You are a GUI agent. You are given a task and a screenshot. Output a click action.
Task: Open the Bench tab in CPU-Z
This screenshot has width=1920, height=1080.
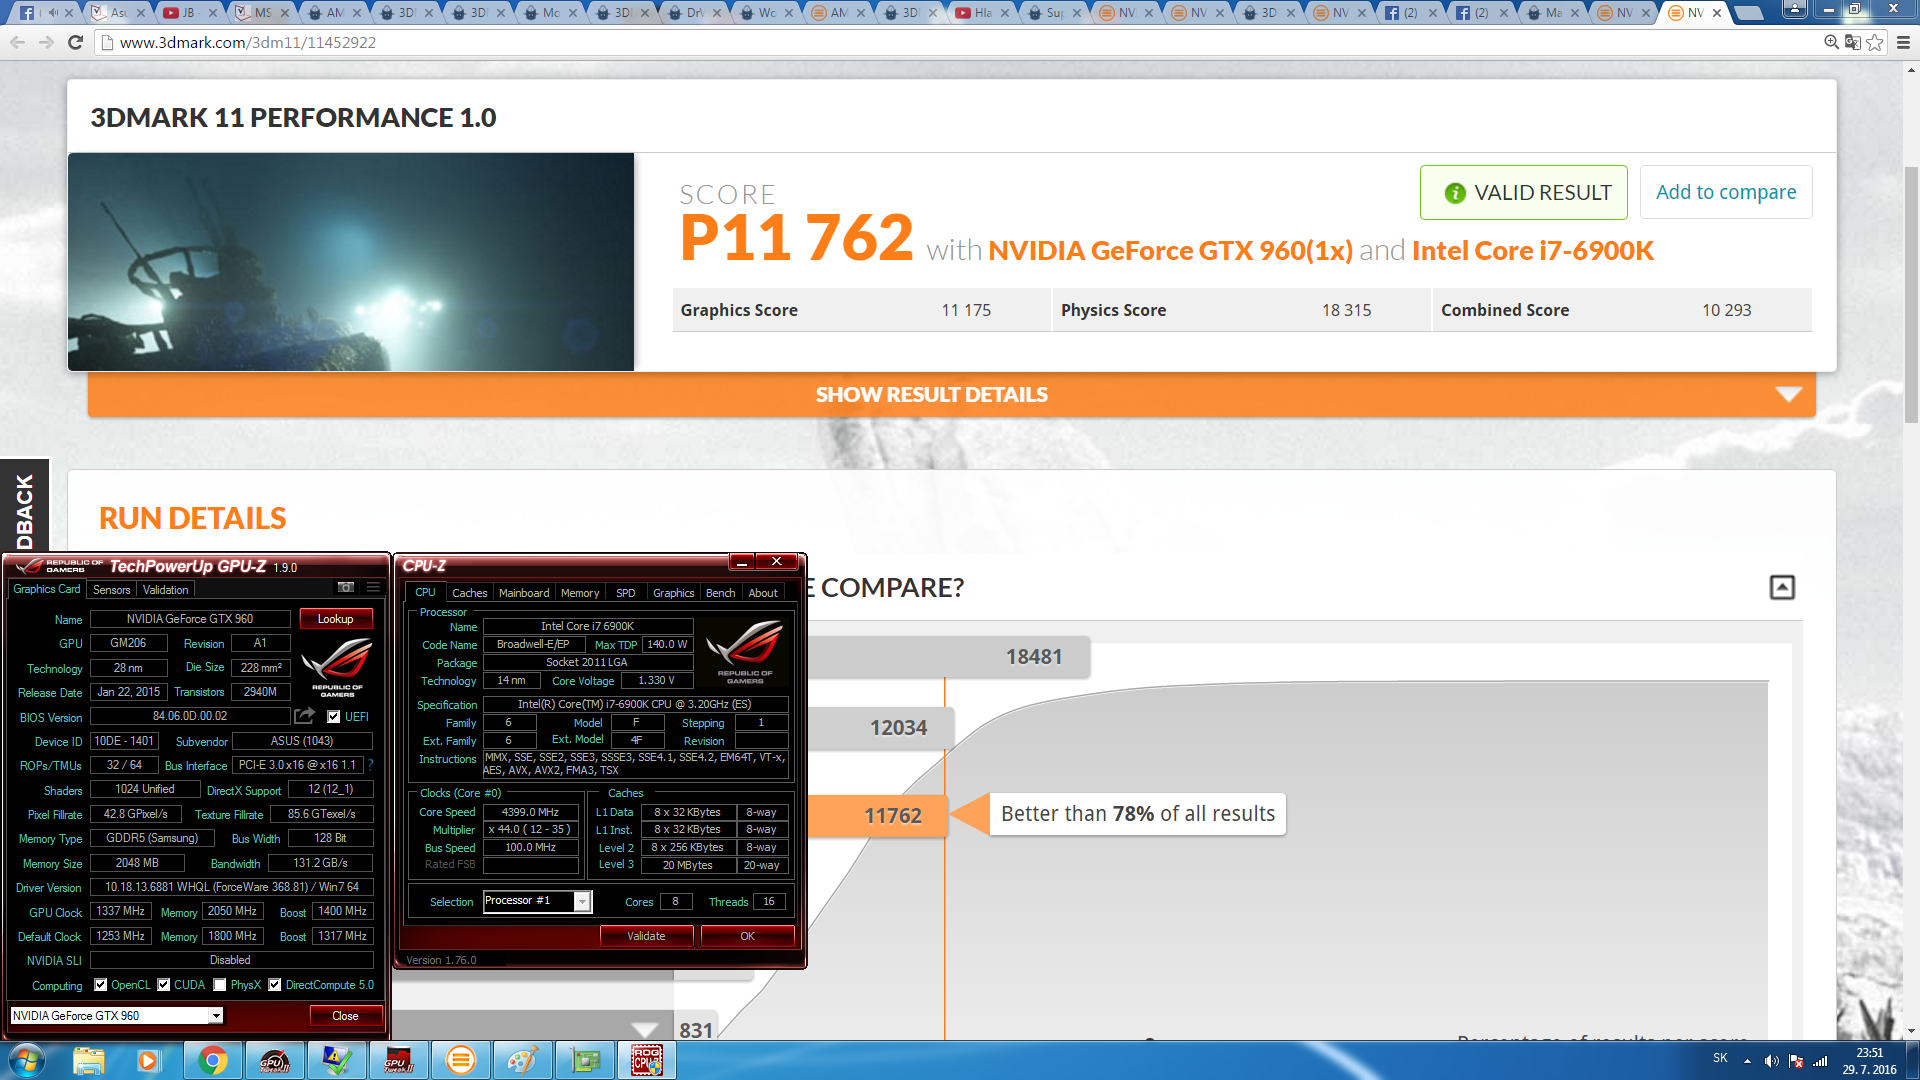click(721, 593)
